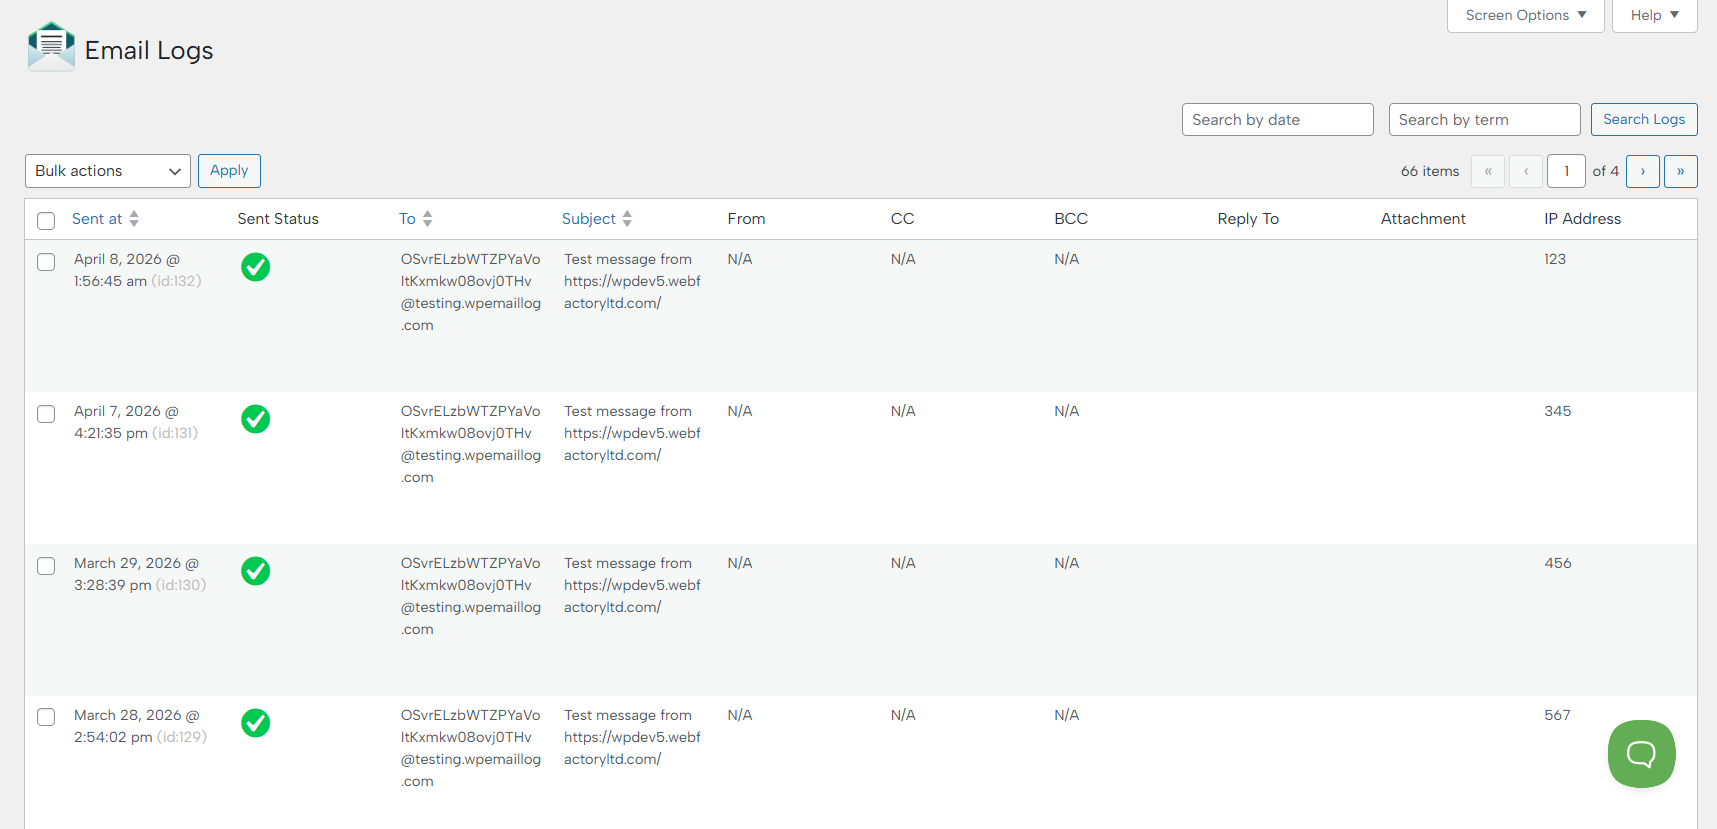Click the Email Logs envelope logo icon
Screen dimensions: 1717x829
click(x=51, y=47)
